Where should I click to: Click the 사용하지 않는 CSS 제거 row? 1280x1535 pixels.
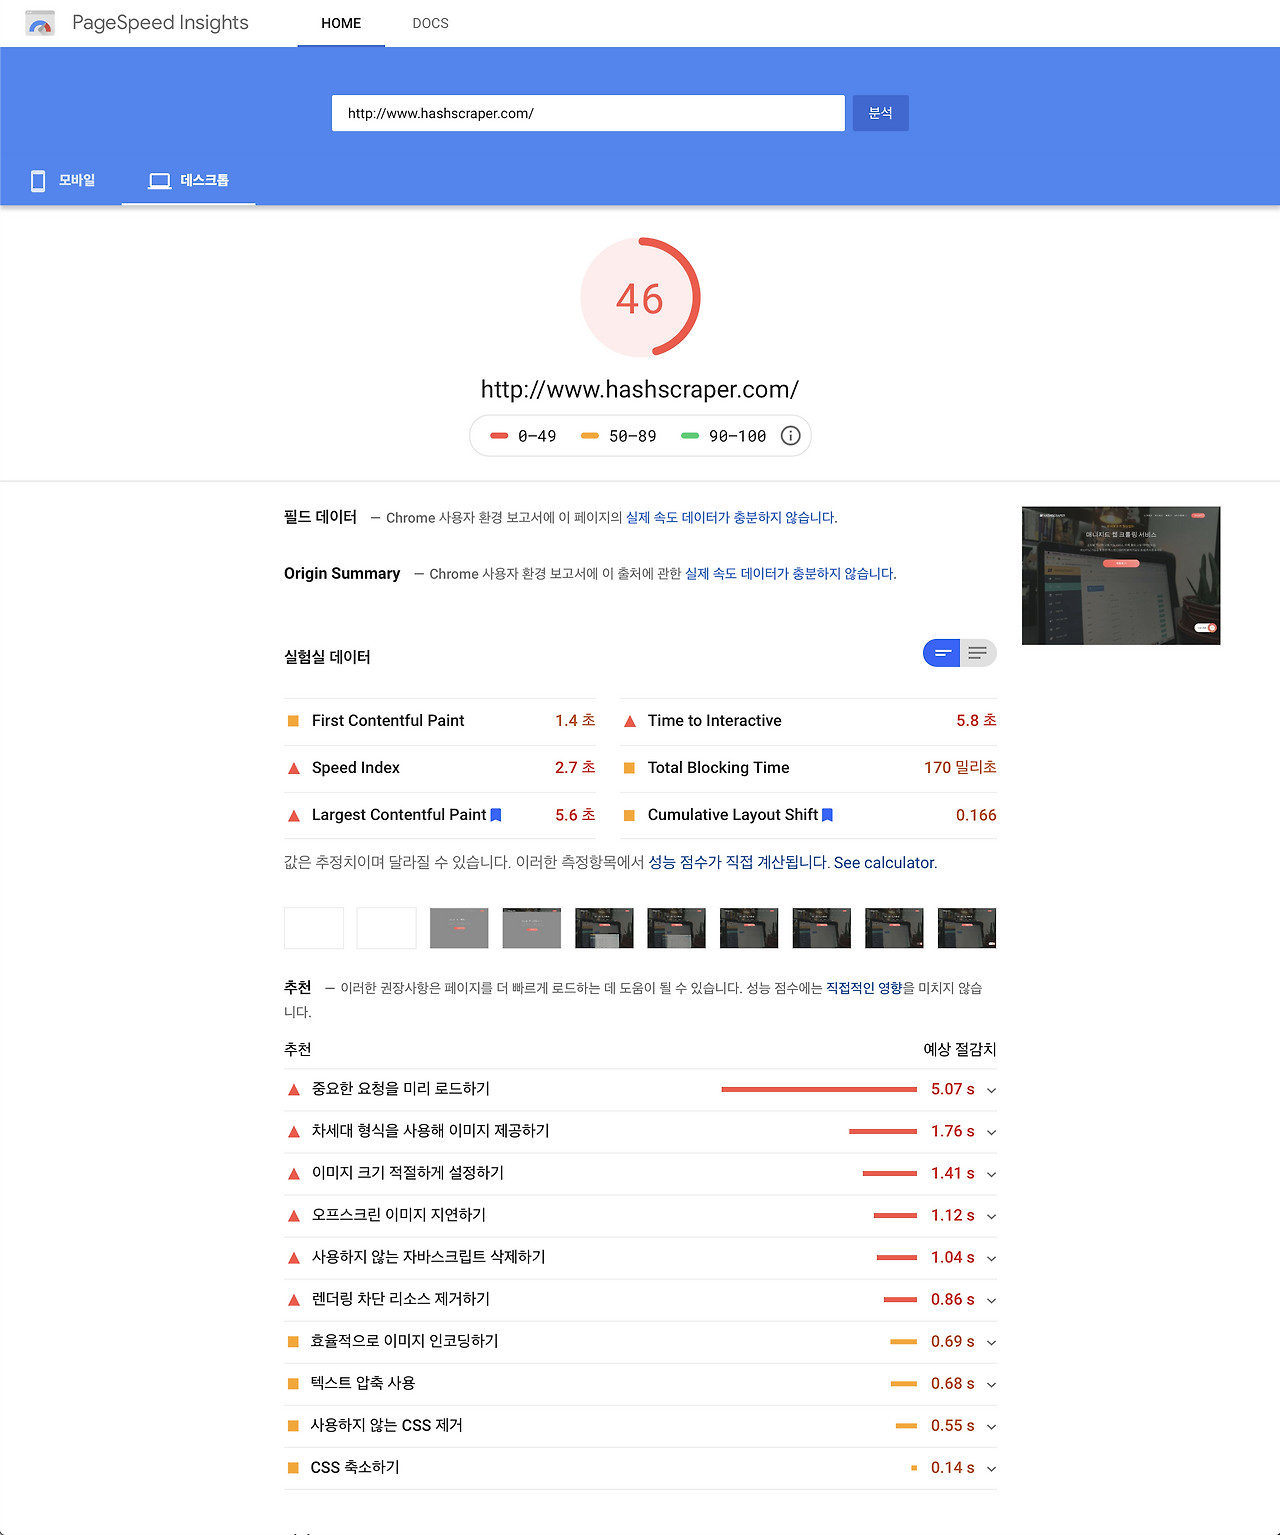tap(640, 1426)
